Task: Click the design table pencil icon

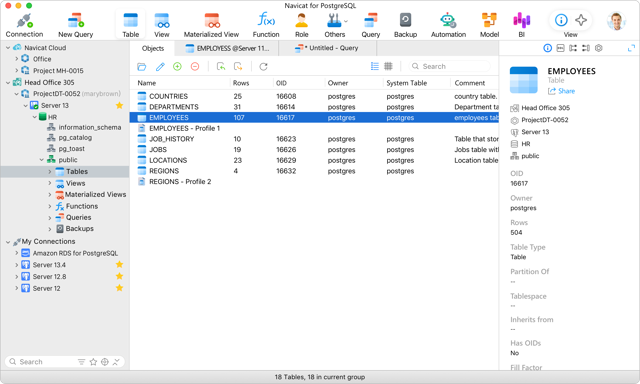Action: coord(160,67)
